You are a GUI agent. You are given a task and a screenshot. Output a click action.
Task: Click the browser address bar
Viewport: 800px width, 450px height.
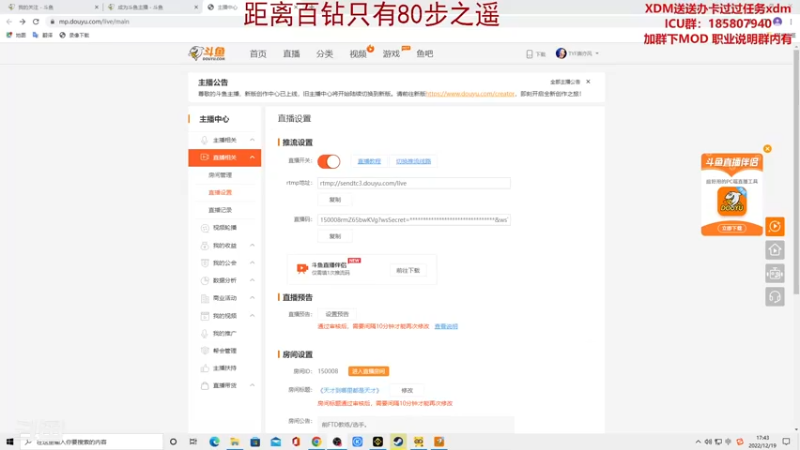[x=398, y=21]
